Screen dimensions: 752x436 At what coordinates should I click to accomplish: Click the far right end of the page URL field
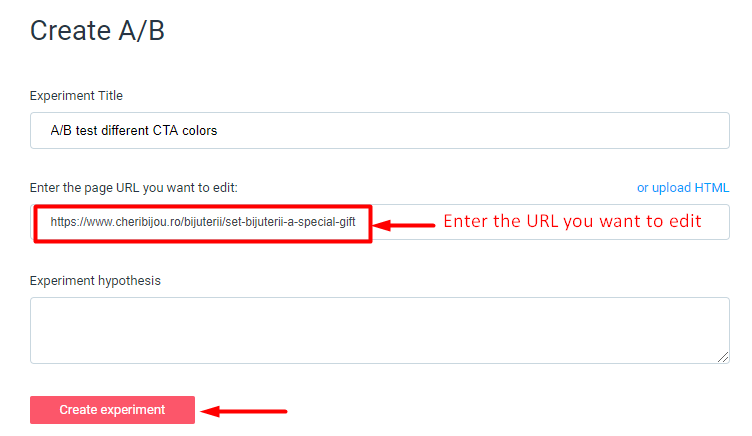pyautogui.click(x=715, y=222)
